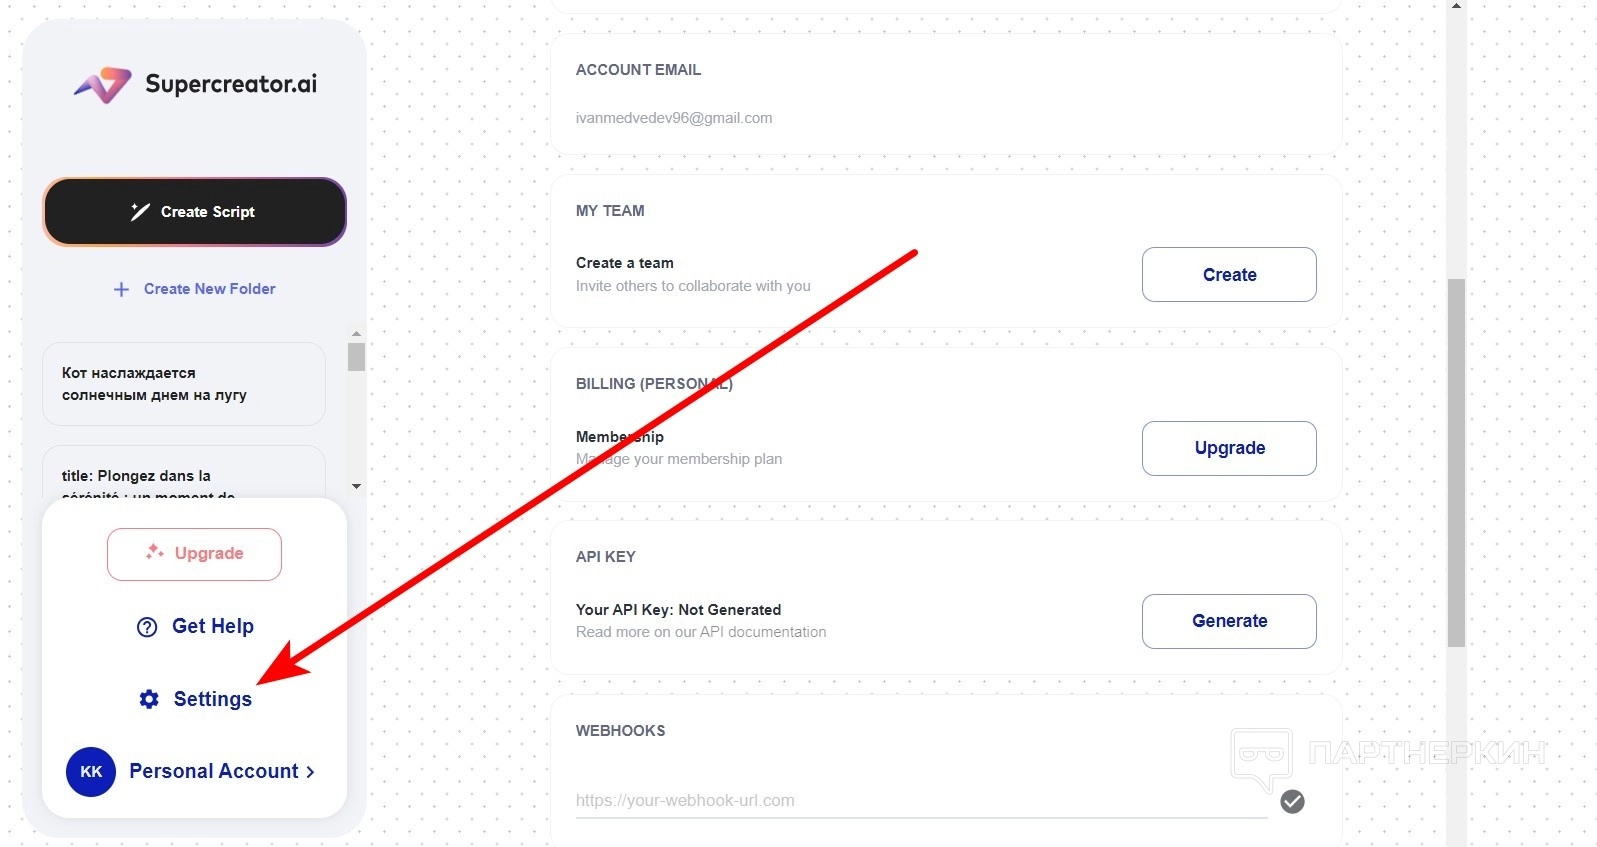
Task: Click the Upgrade membership button
Action: click(x=1229, y=448)
